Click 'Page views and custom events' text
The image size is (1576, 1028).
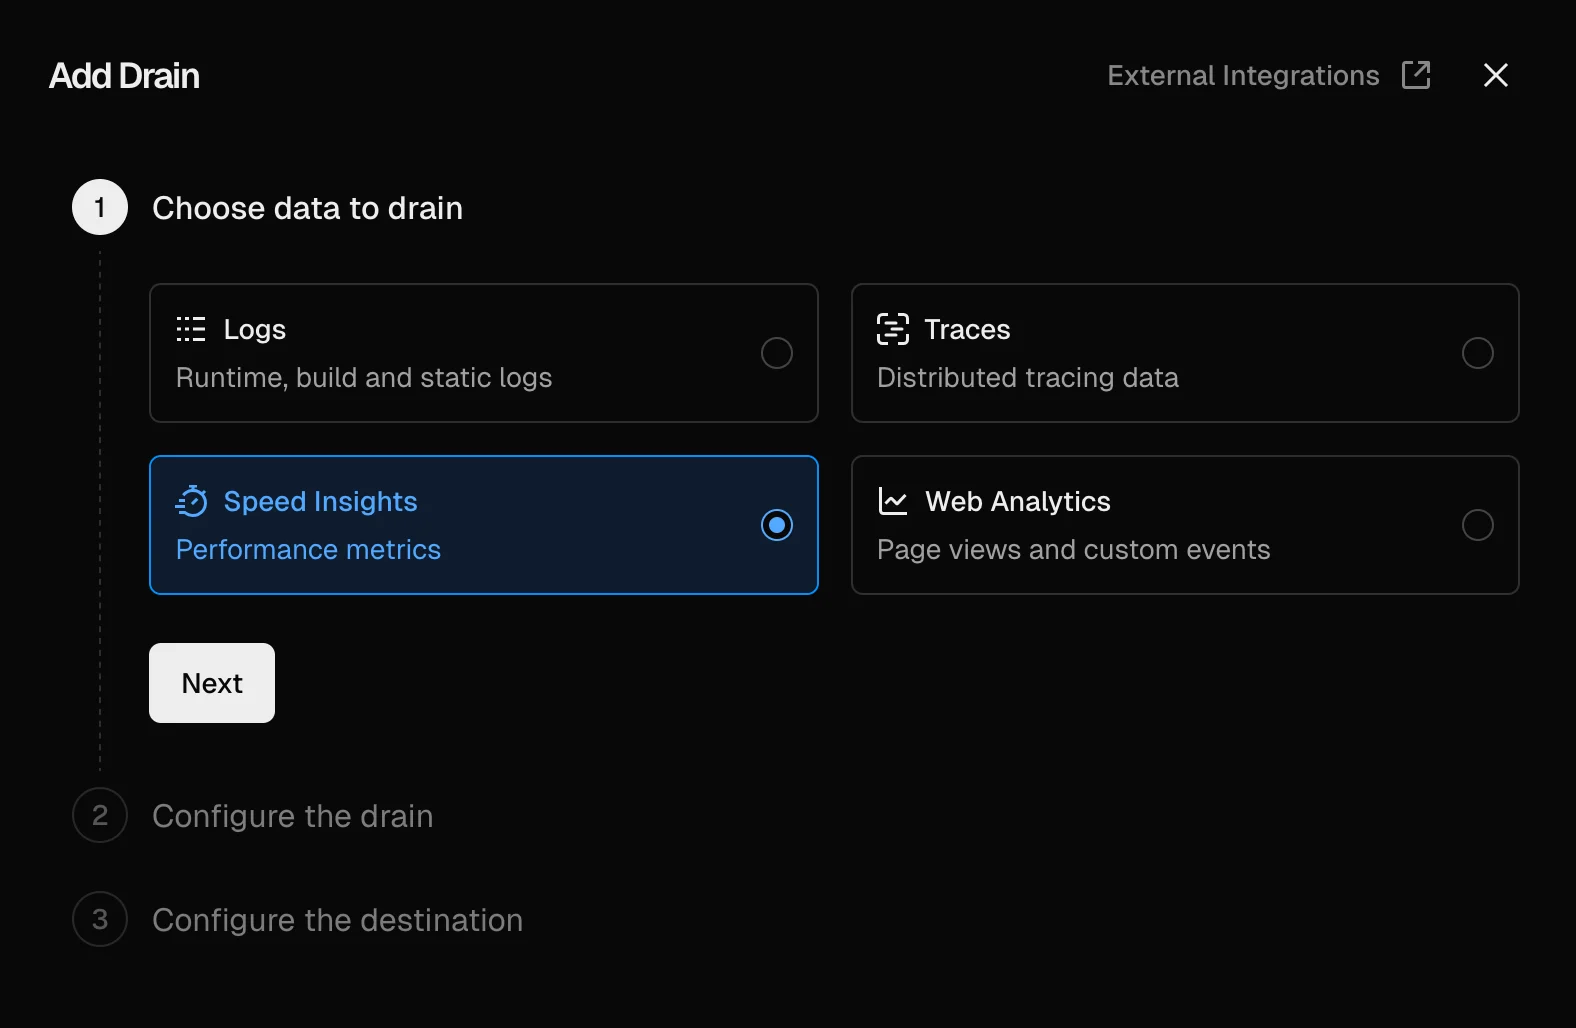coord(1073,550)
